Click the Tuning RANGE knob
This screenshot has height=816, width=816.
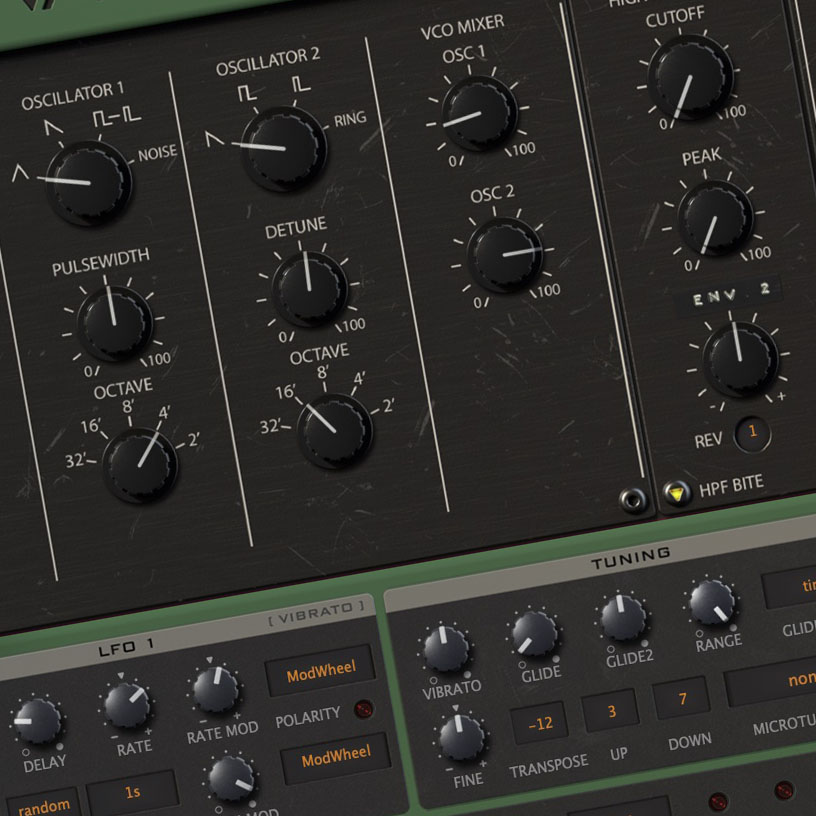coord(711,603)
